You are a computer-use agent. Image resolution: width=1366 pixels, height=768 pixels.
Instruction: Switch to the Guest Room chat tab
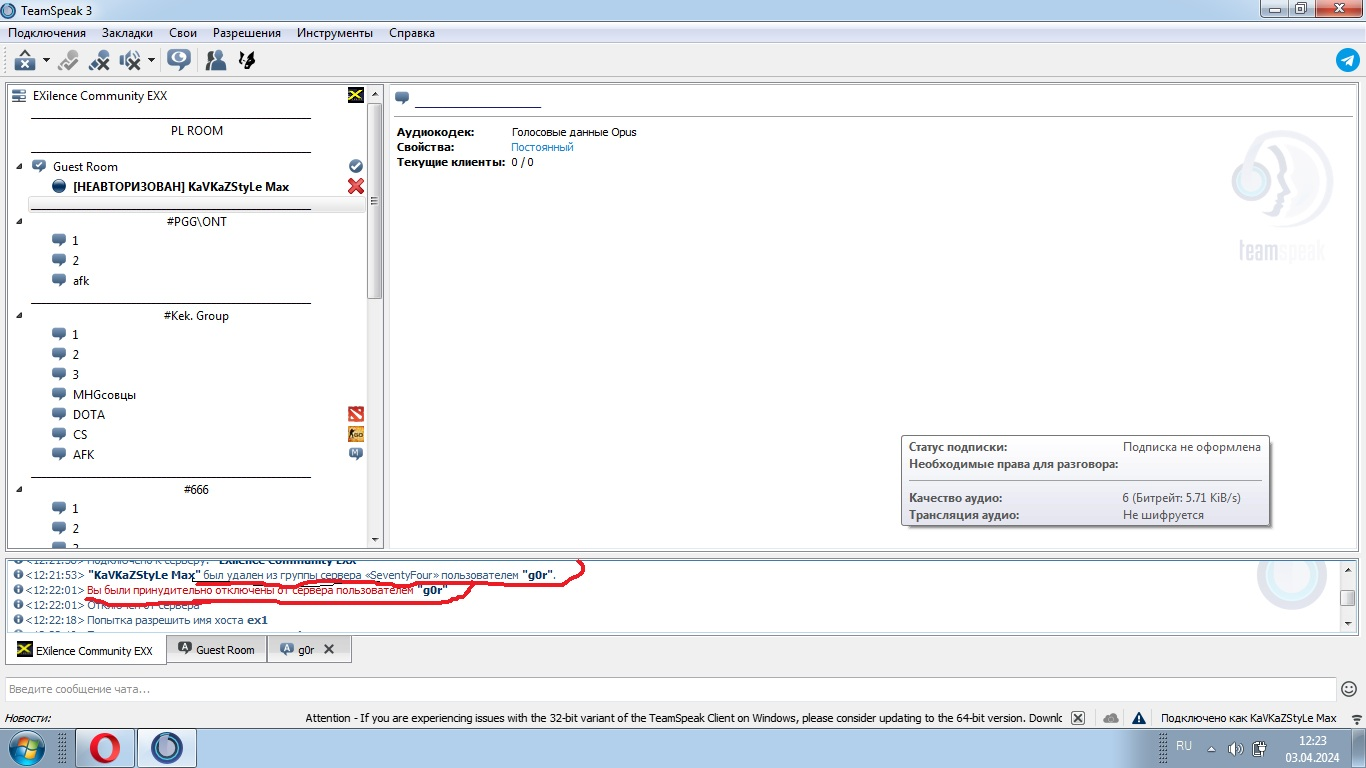pyautogui.click(x=216, y=650)
